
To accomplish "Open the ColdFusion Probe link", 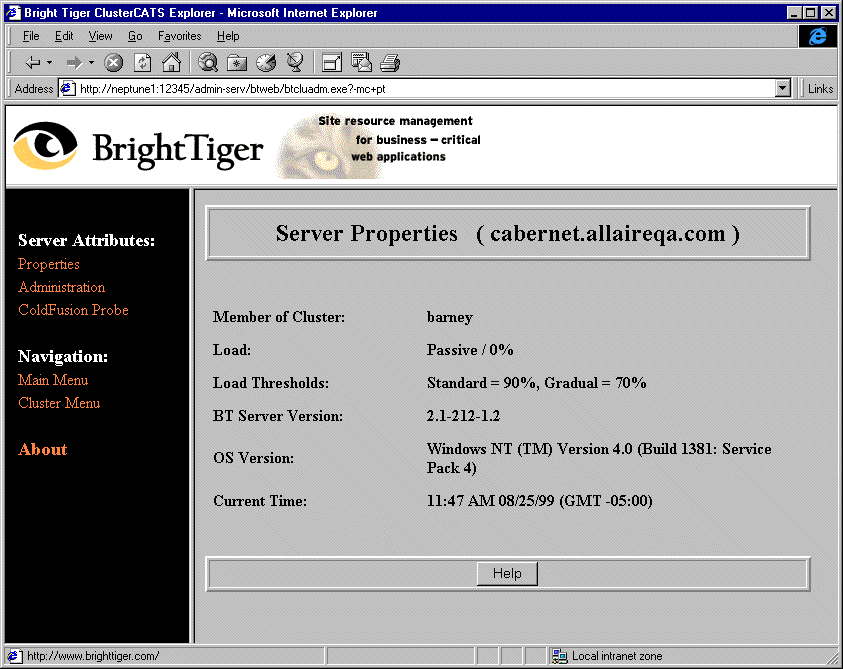I will click(73, 310).
